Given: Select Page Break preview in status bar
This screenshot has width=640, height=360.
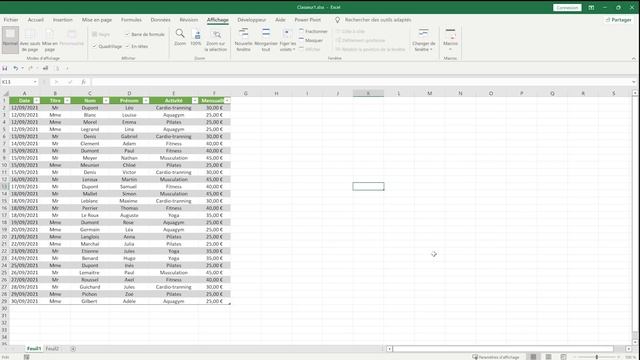Looking at the screenshot, I should (x=563, y=357).
